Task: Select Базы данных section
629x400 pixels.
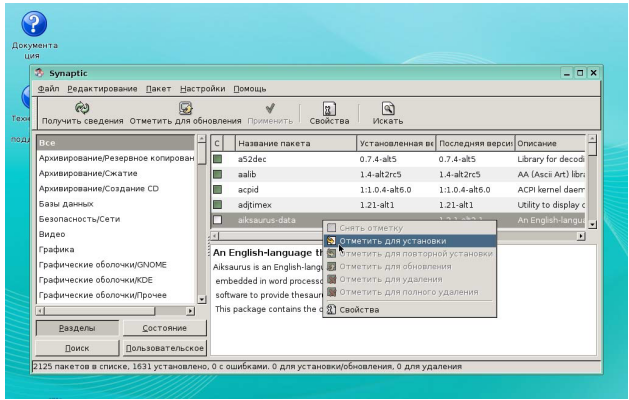Action: (116, 204)
